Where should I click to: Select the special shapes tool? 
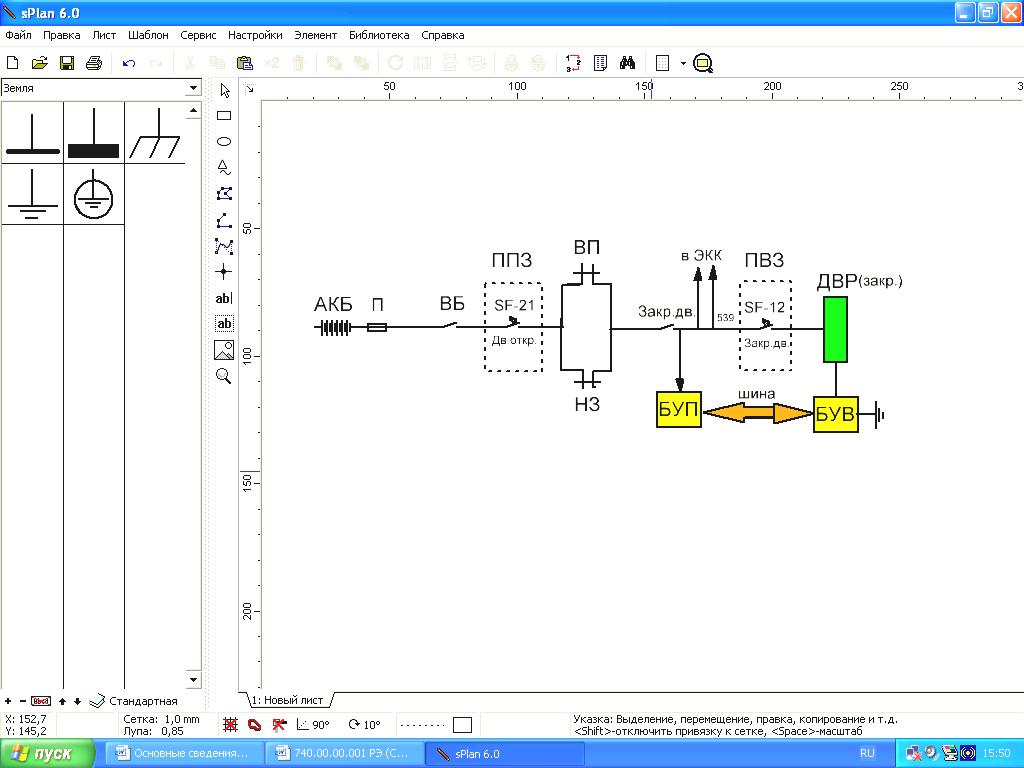tap(224, 168)
